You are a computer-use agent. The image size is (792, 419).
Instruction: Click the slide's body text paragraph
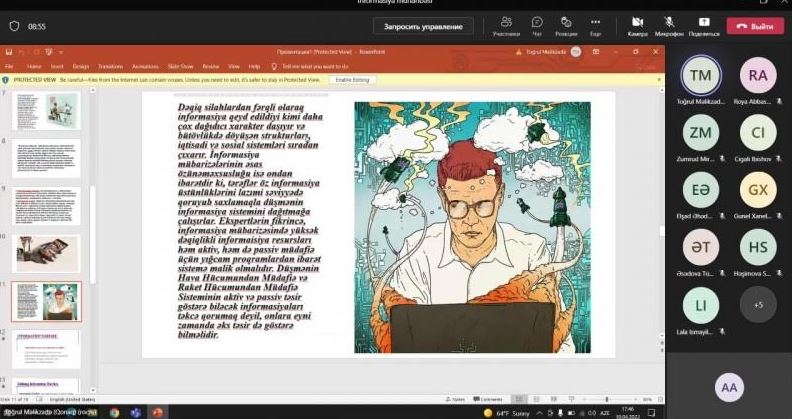click(x=250, y=221)
